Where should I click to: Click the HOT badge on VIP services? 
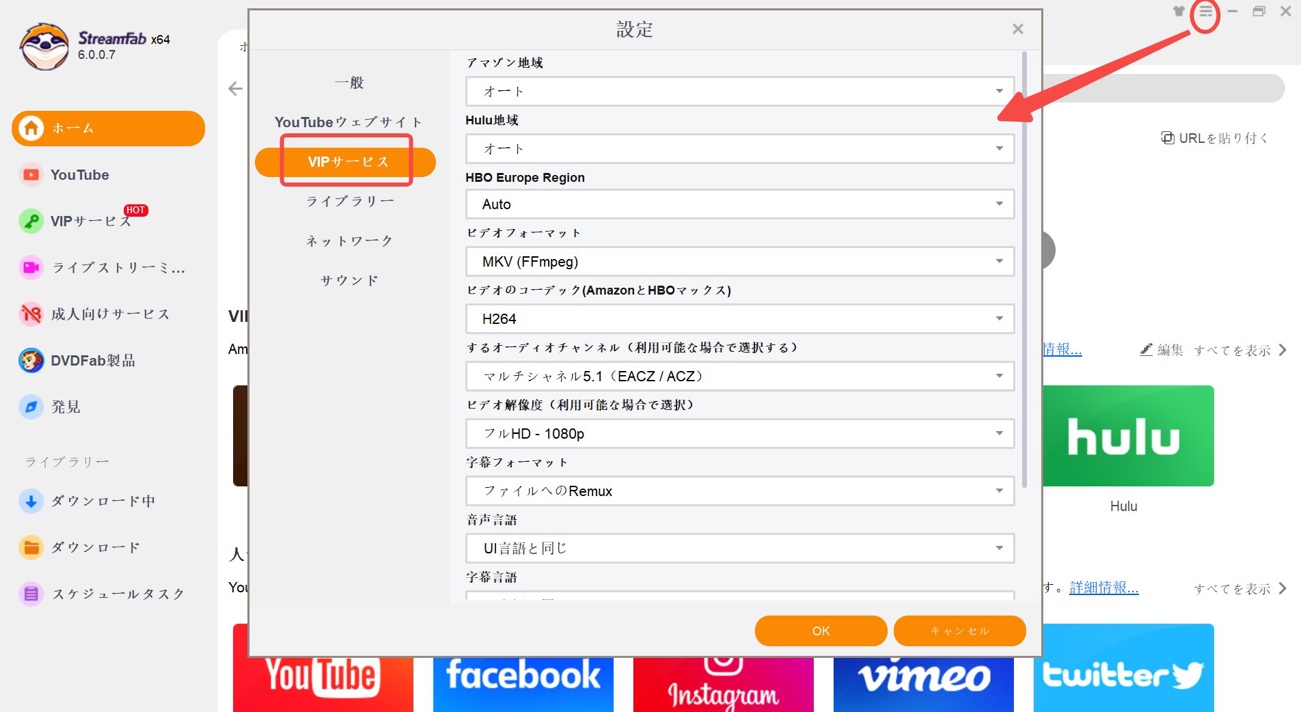coord(136,210)
